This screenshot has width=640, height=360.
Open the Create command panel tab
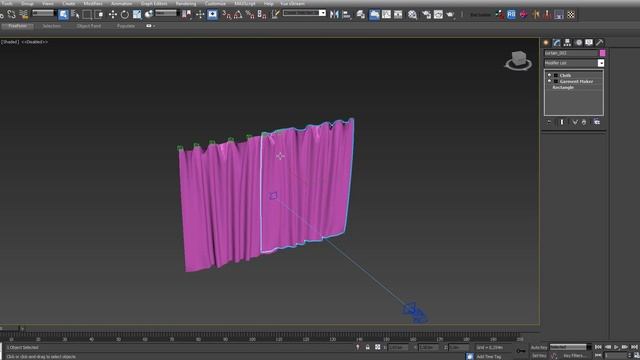click(546, 42)
